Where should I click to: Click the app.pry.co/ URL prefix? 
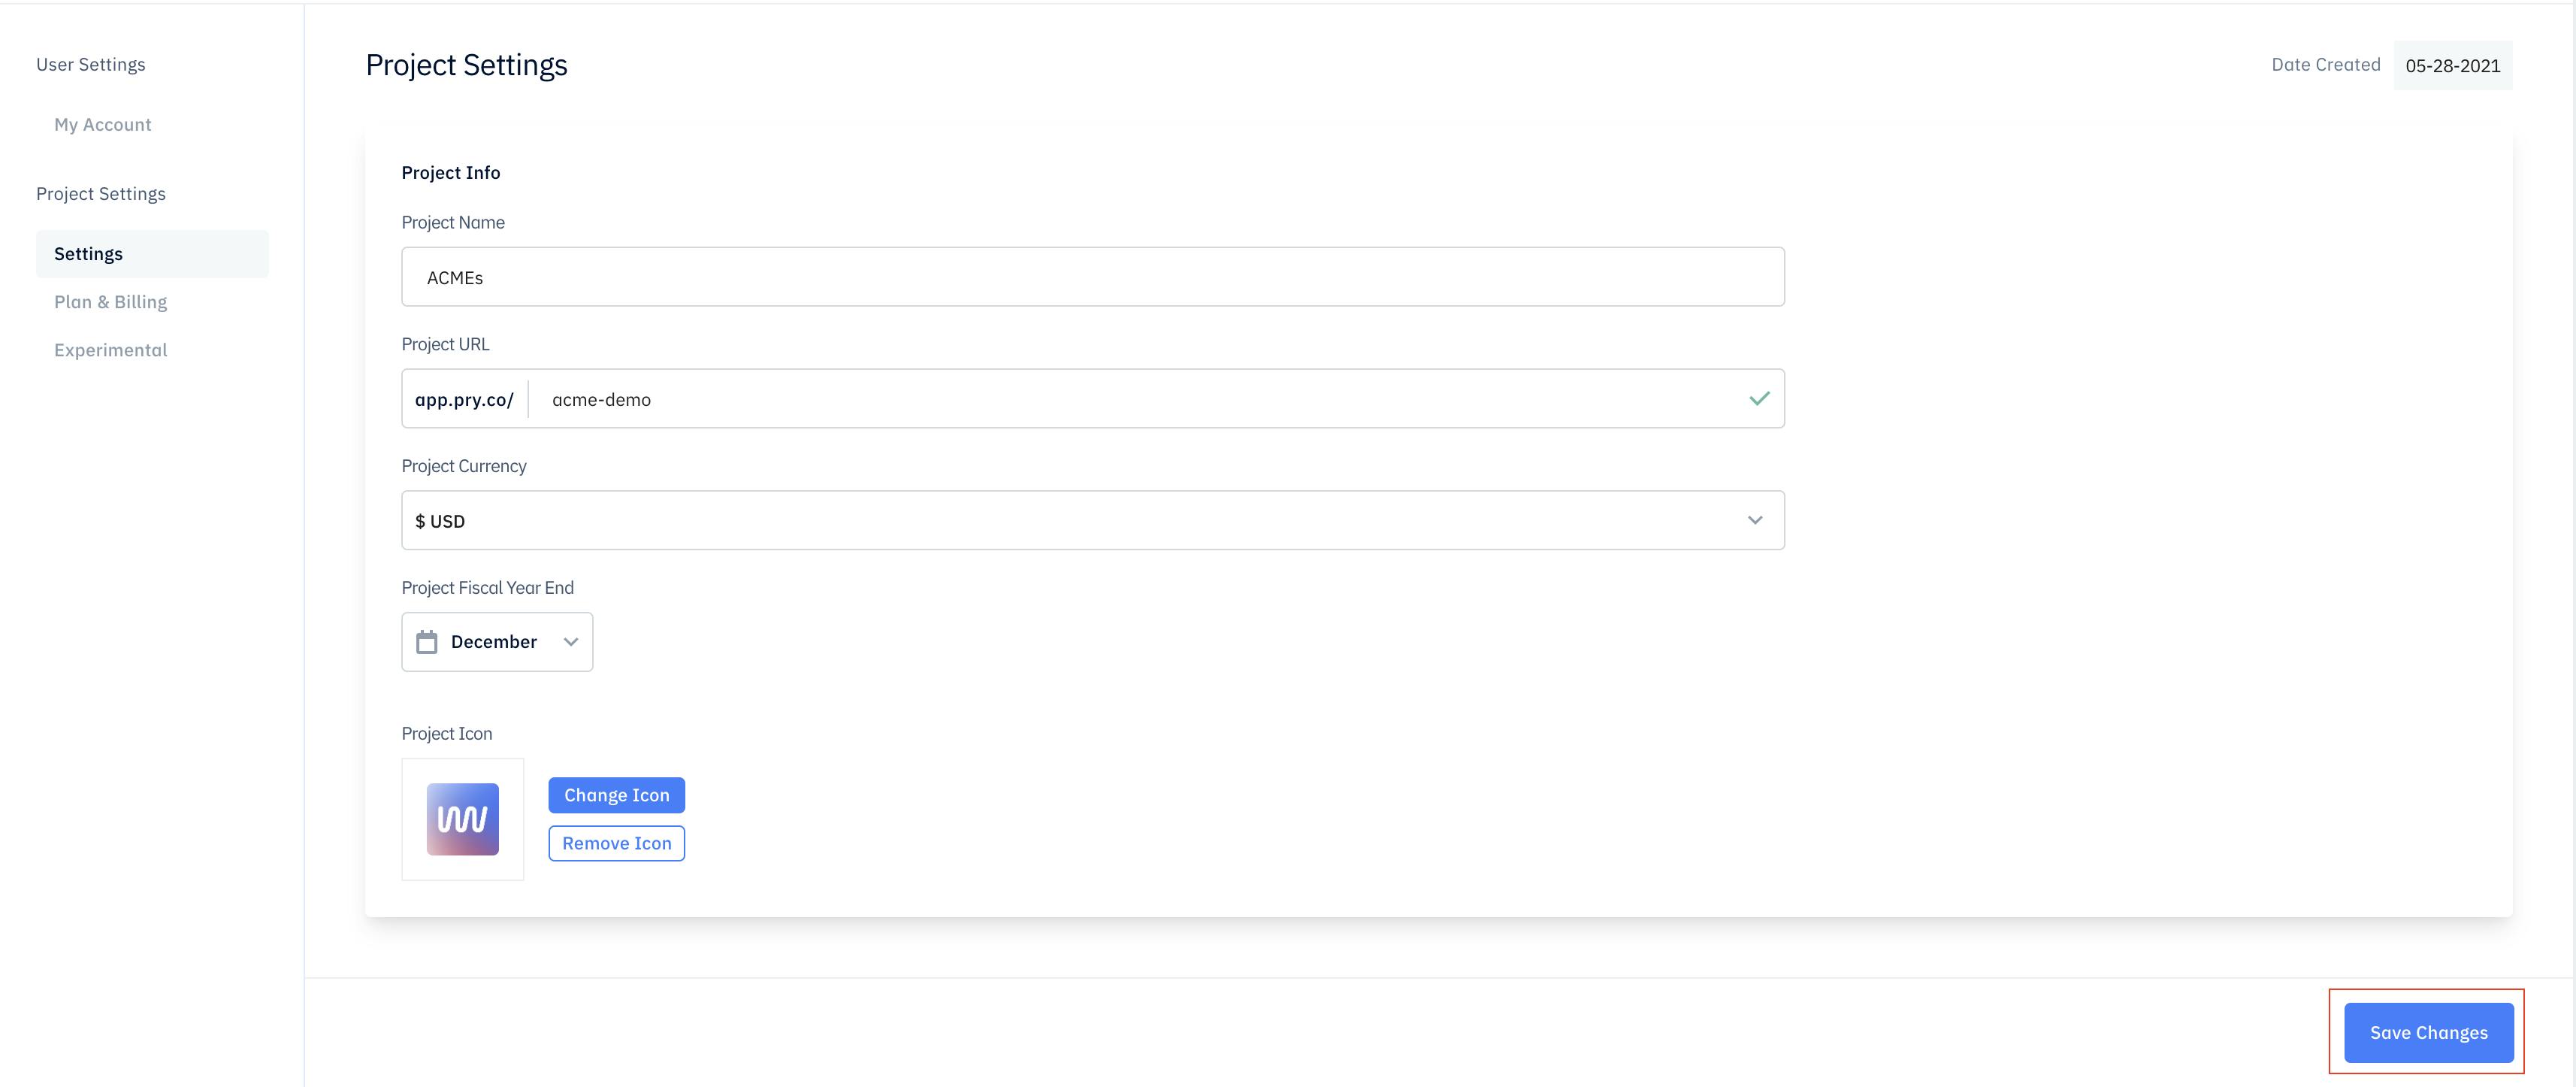465,399
